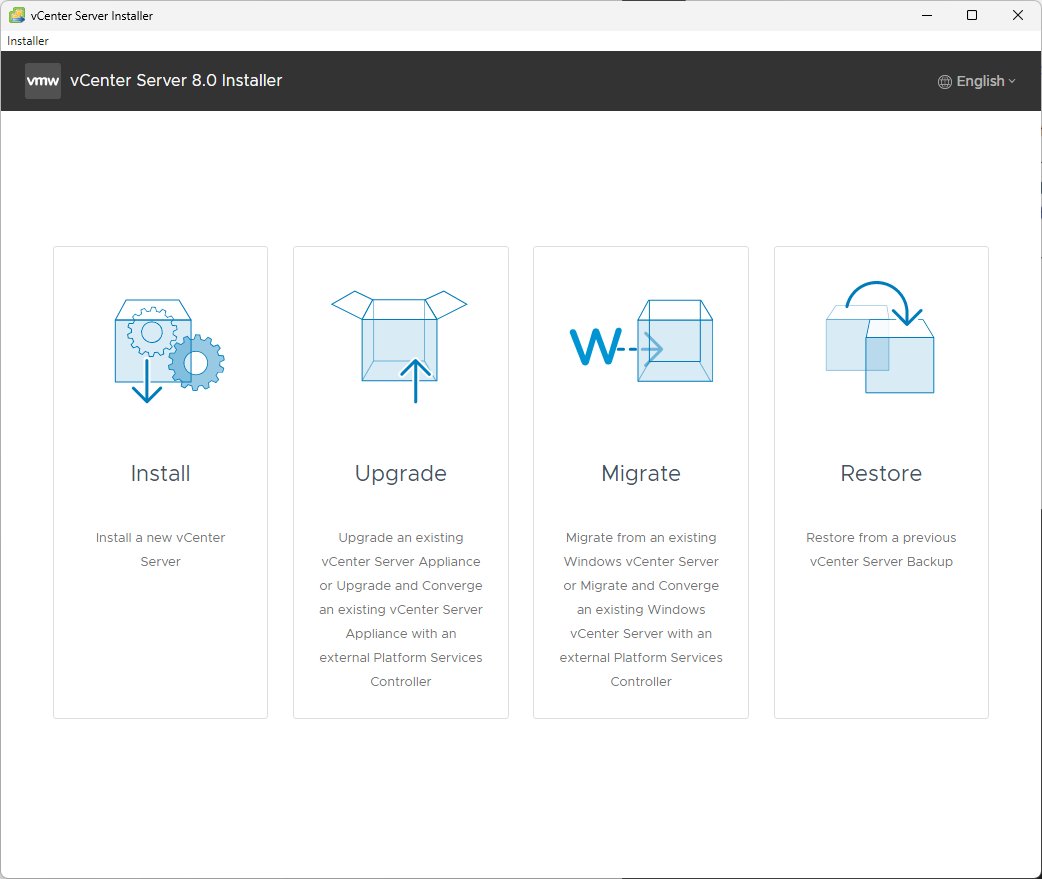The height and width of the screenshot is (879, 1042).
Task: Click 'vCenter Server 8.0 Installer' header title
Action: (176, 80)
